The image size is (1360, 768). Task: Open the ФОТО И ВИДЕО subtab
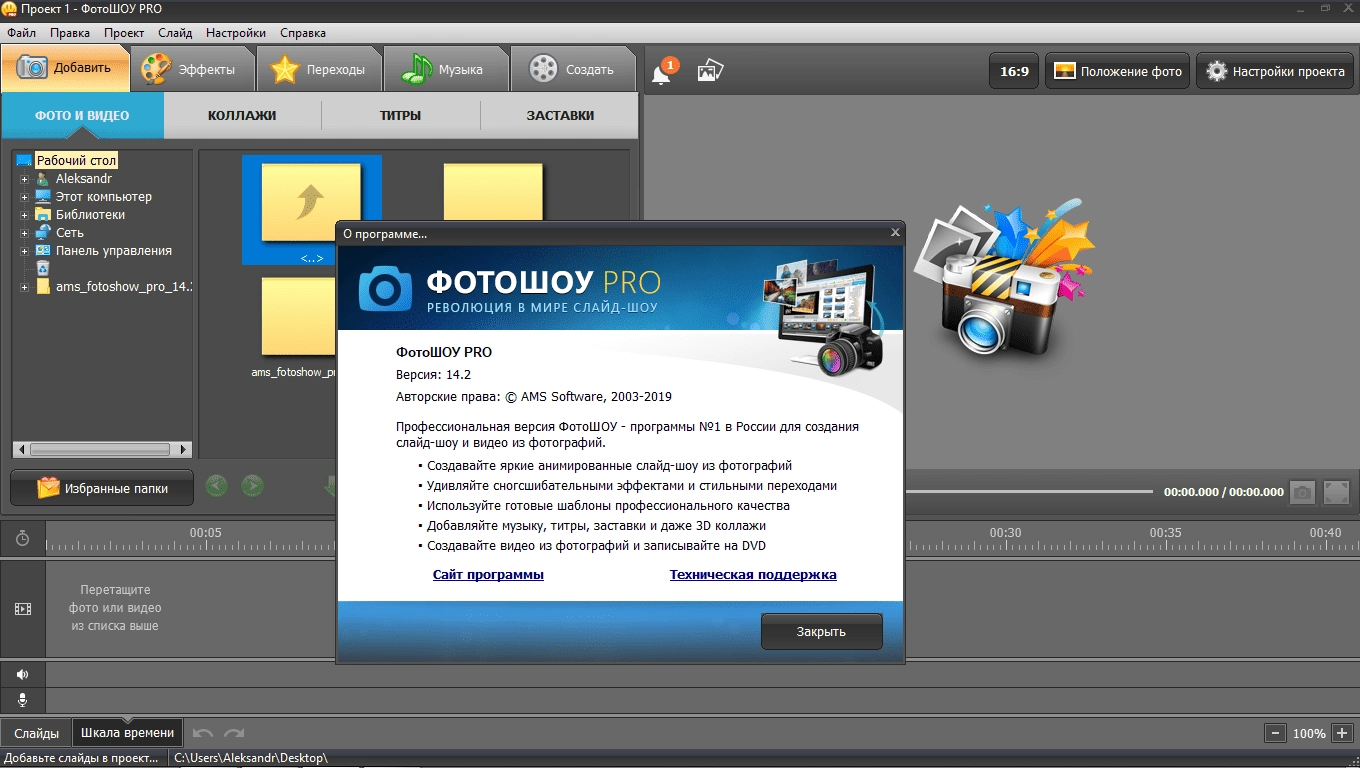click(x=82, y=116)
